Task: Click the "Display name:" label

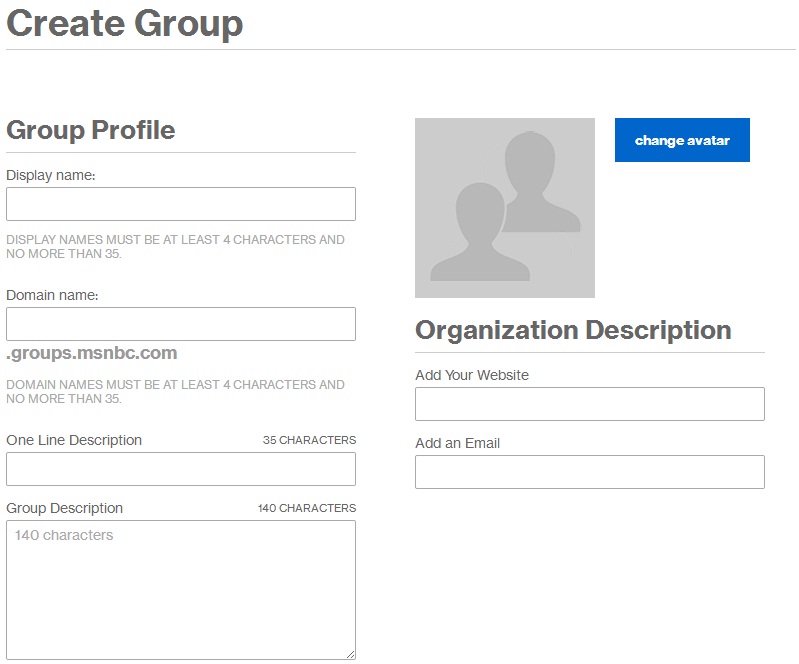Action: (51, 175)
